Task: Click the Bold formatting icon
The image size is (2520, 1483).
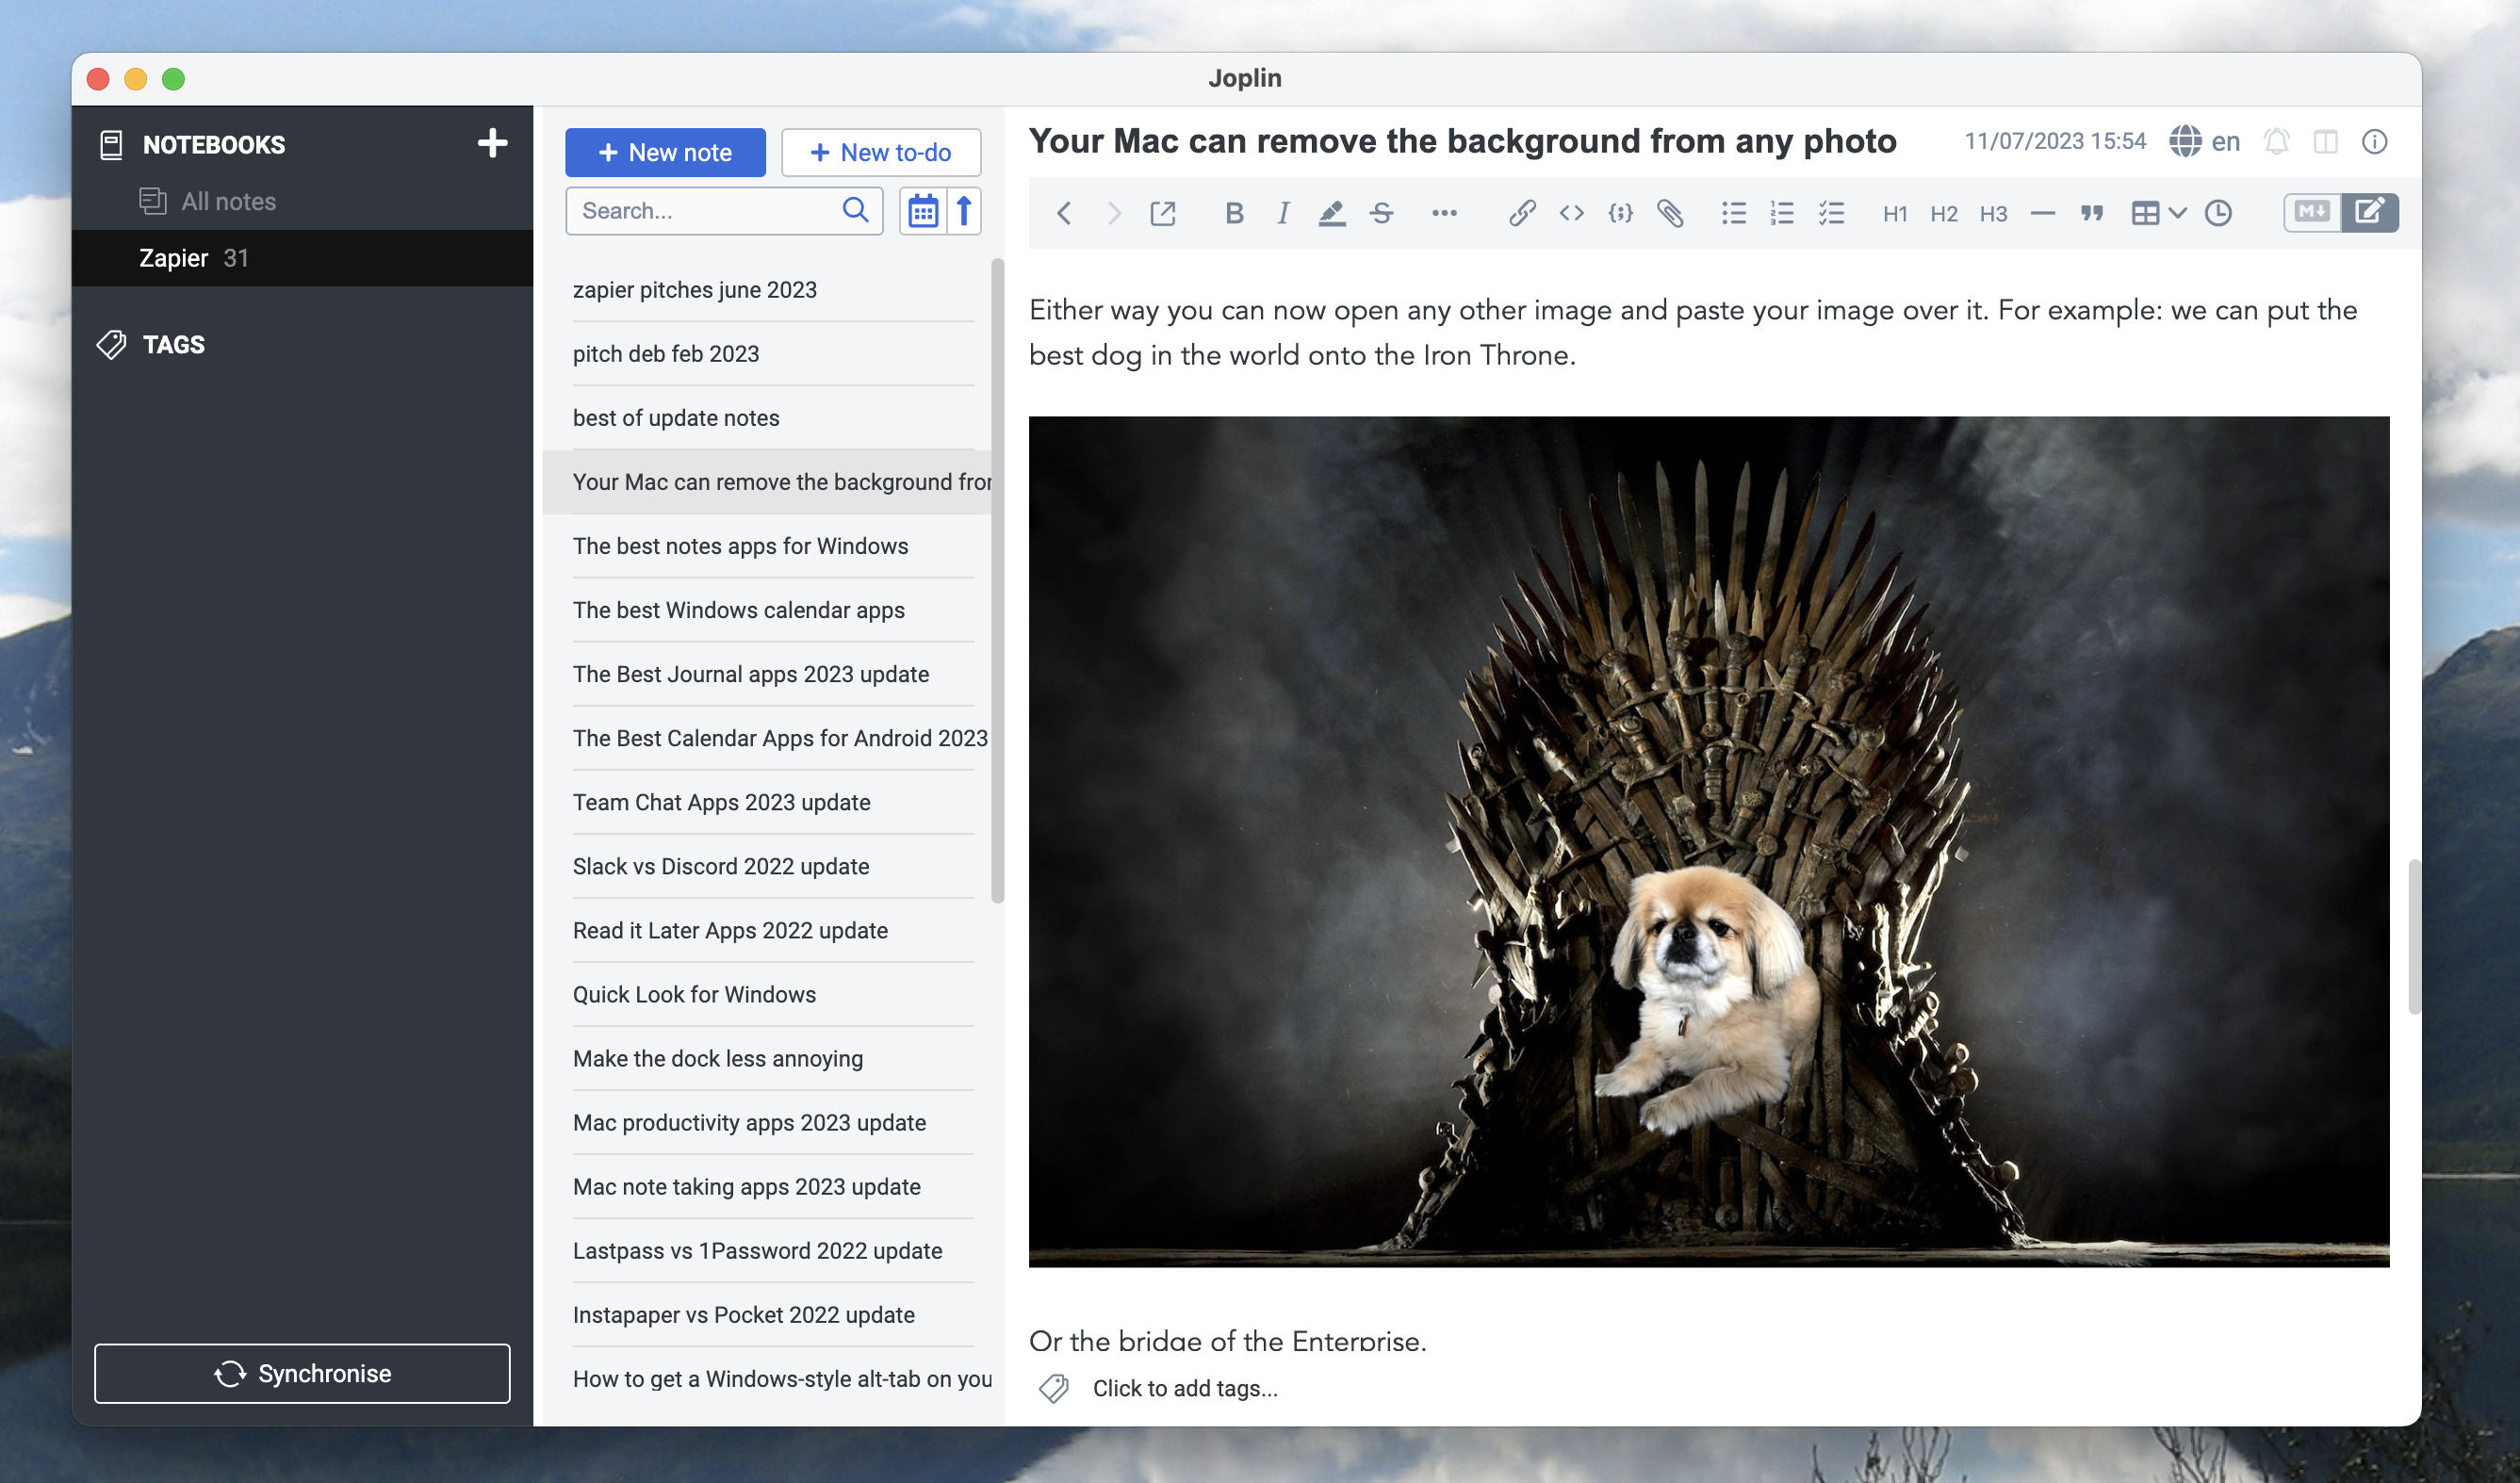Action: point(1231,212)
